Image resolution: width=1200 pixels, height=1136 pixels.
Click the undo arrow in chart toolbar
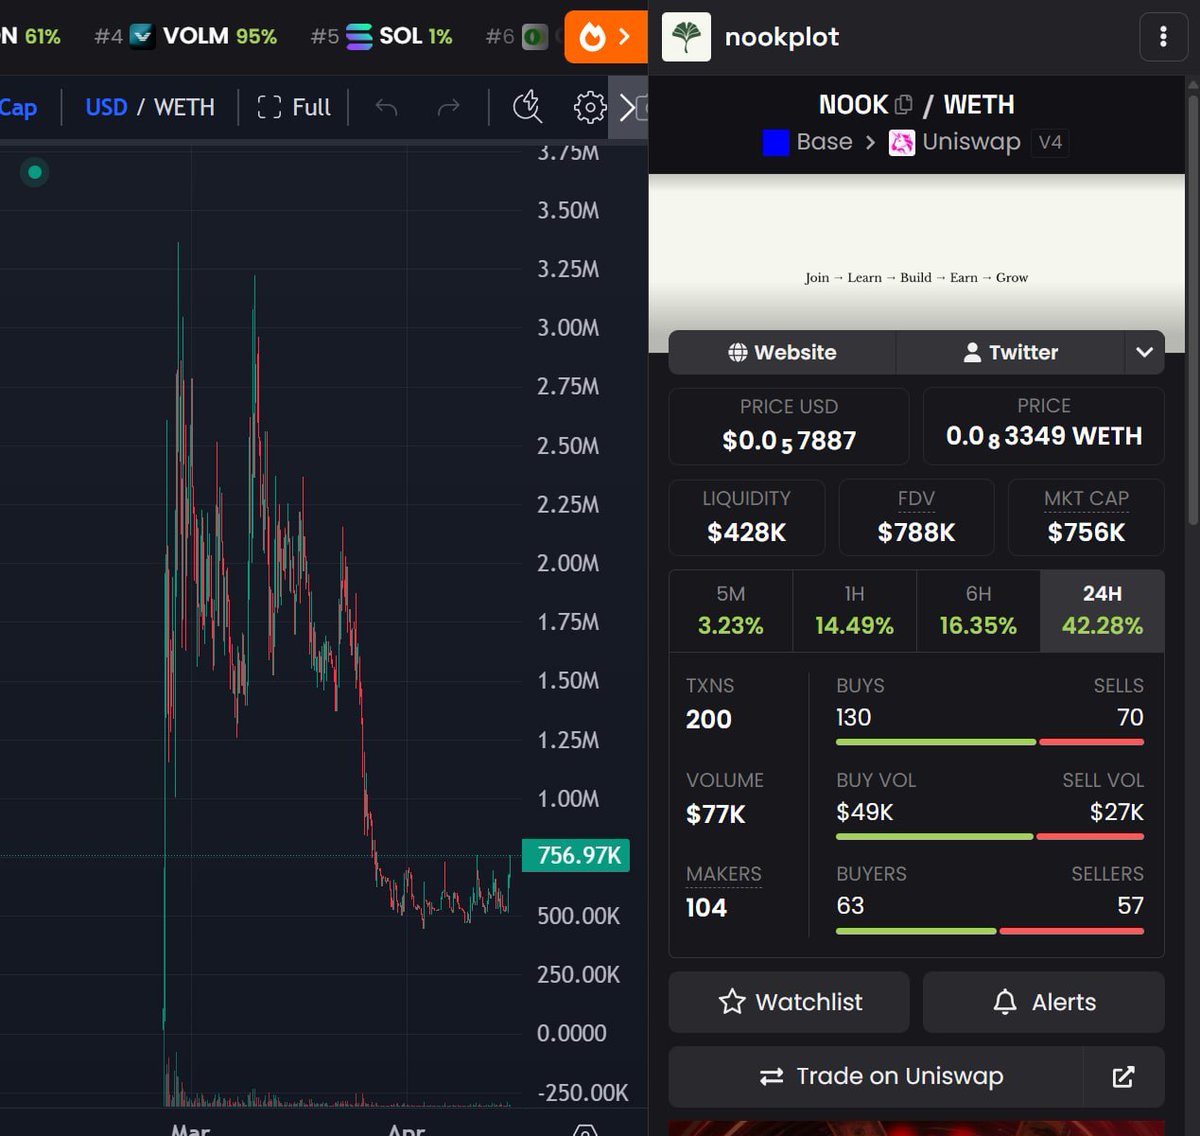386,107
